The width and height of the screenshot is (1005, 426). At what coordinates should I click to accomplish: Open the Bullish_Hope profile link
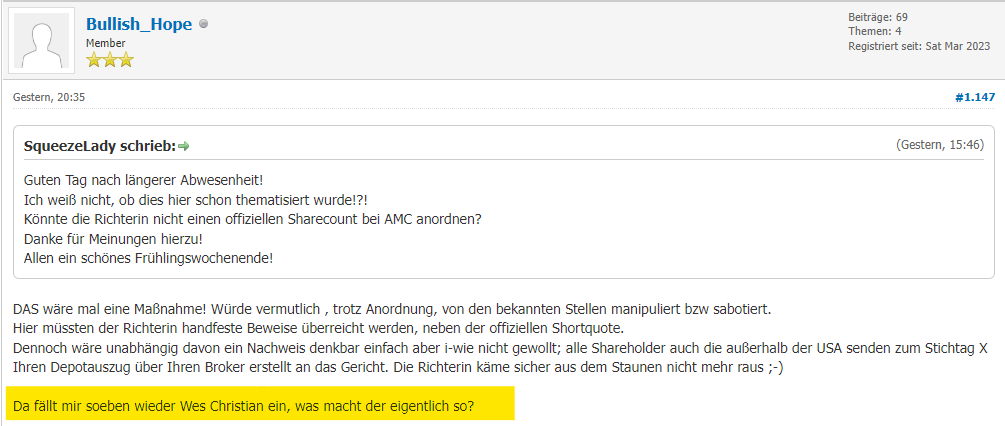coord(139,24)
